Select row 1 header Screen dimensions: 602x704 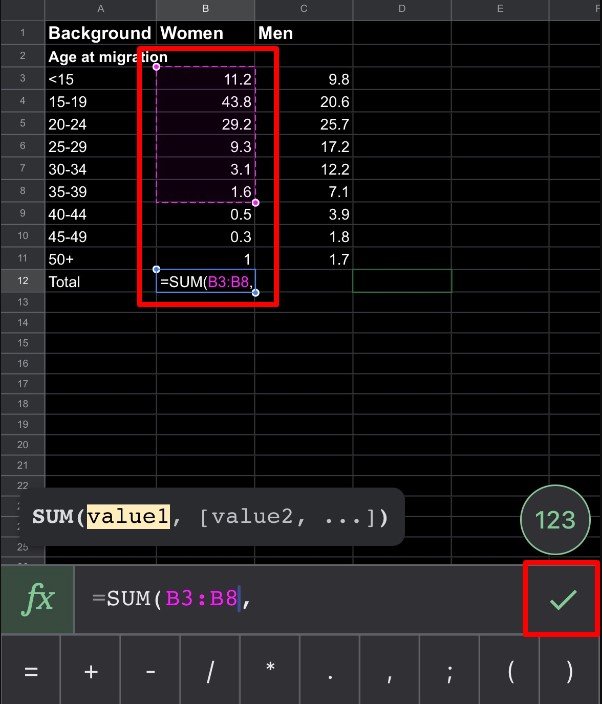coord(23,33)
